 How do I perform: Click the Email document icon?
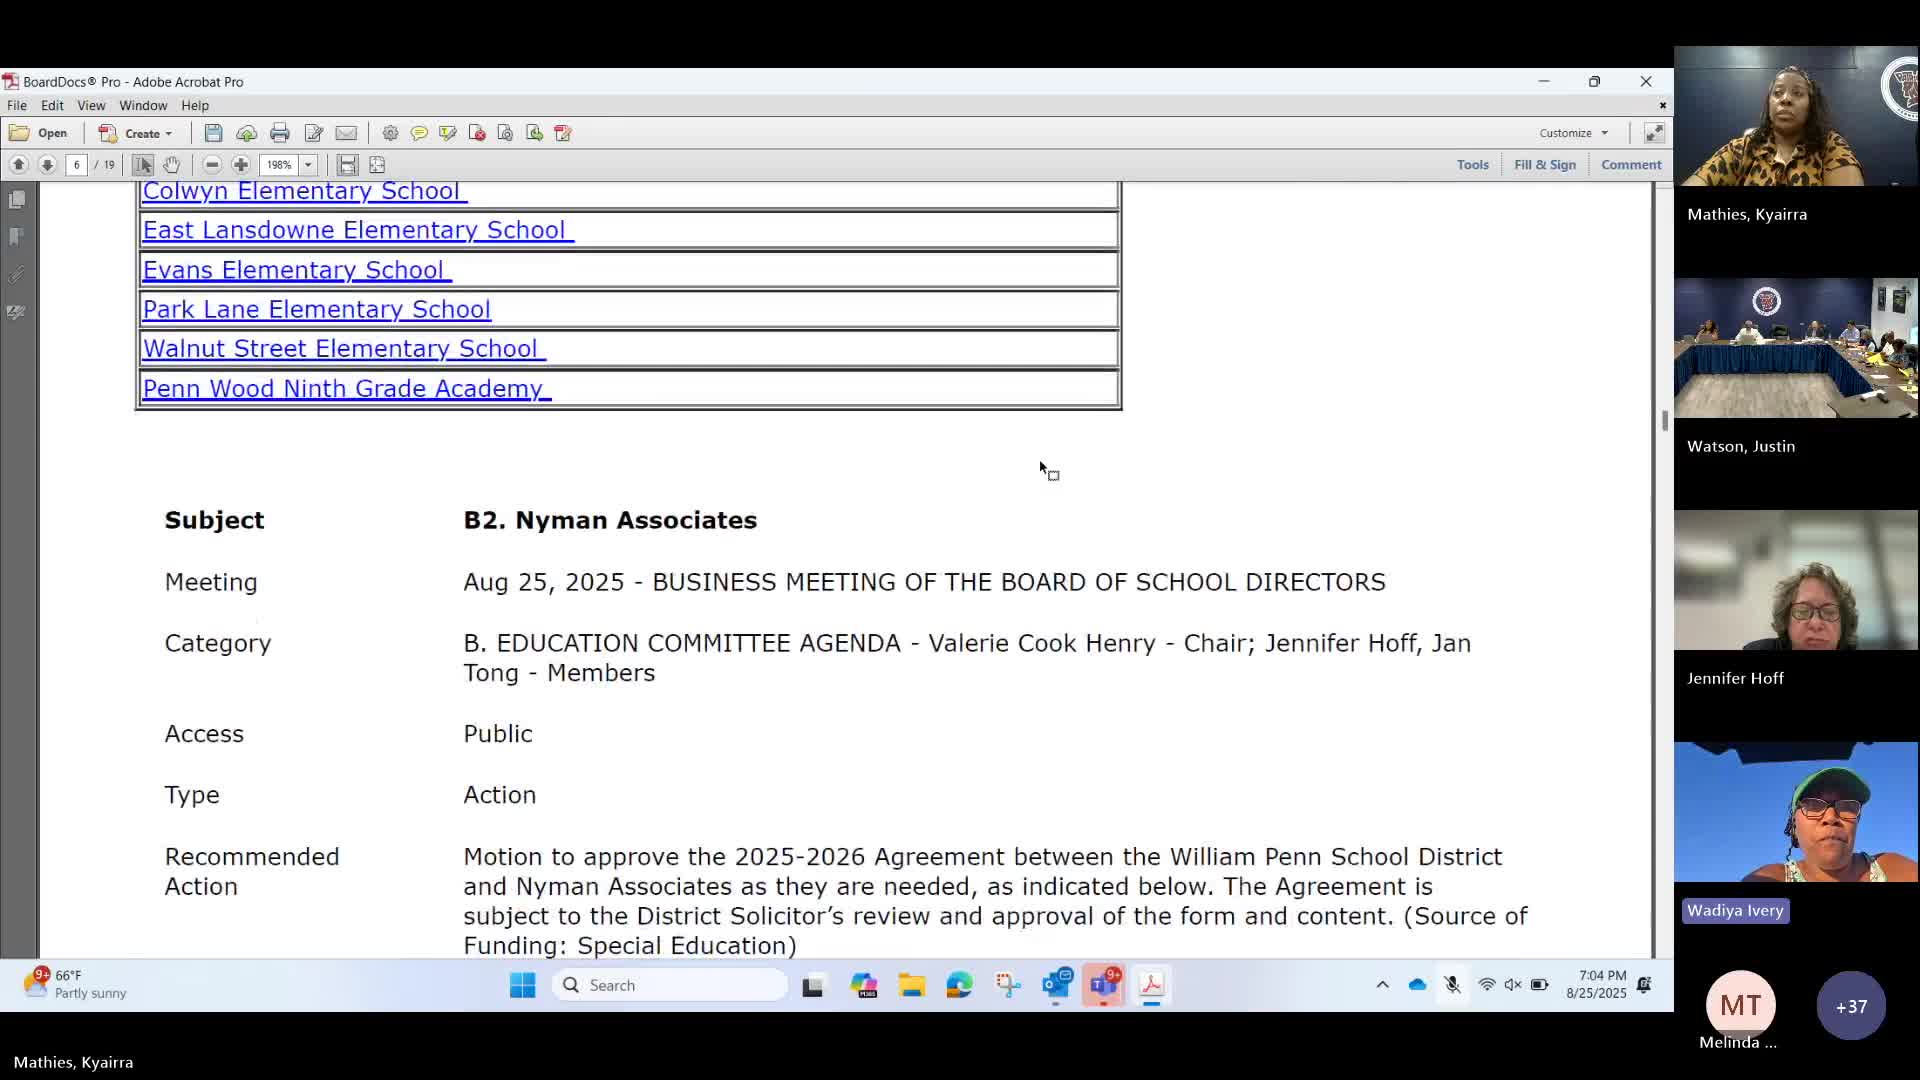tap(346, 133)
